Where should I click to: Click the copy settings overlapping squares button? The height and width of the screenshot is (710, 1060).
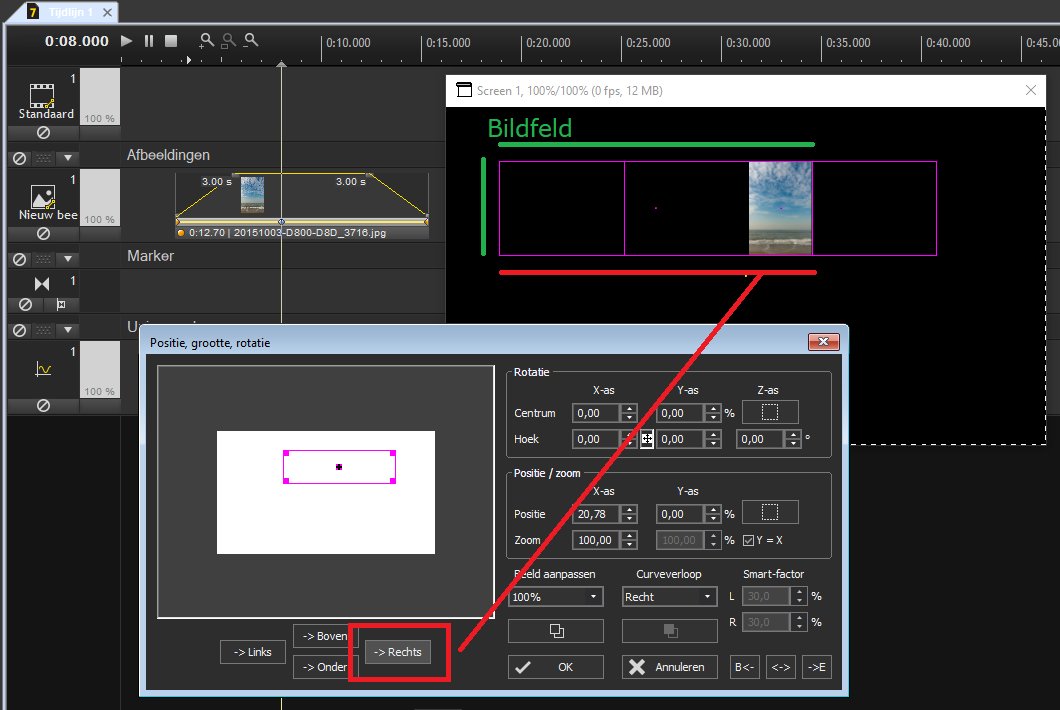(556, 631)
